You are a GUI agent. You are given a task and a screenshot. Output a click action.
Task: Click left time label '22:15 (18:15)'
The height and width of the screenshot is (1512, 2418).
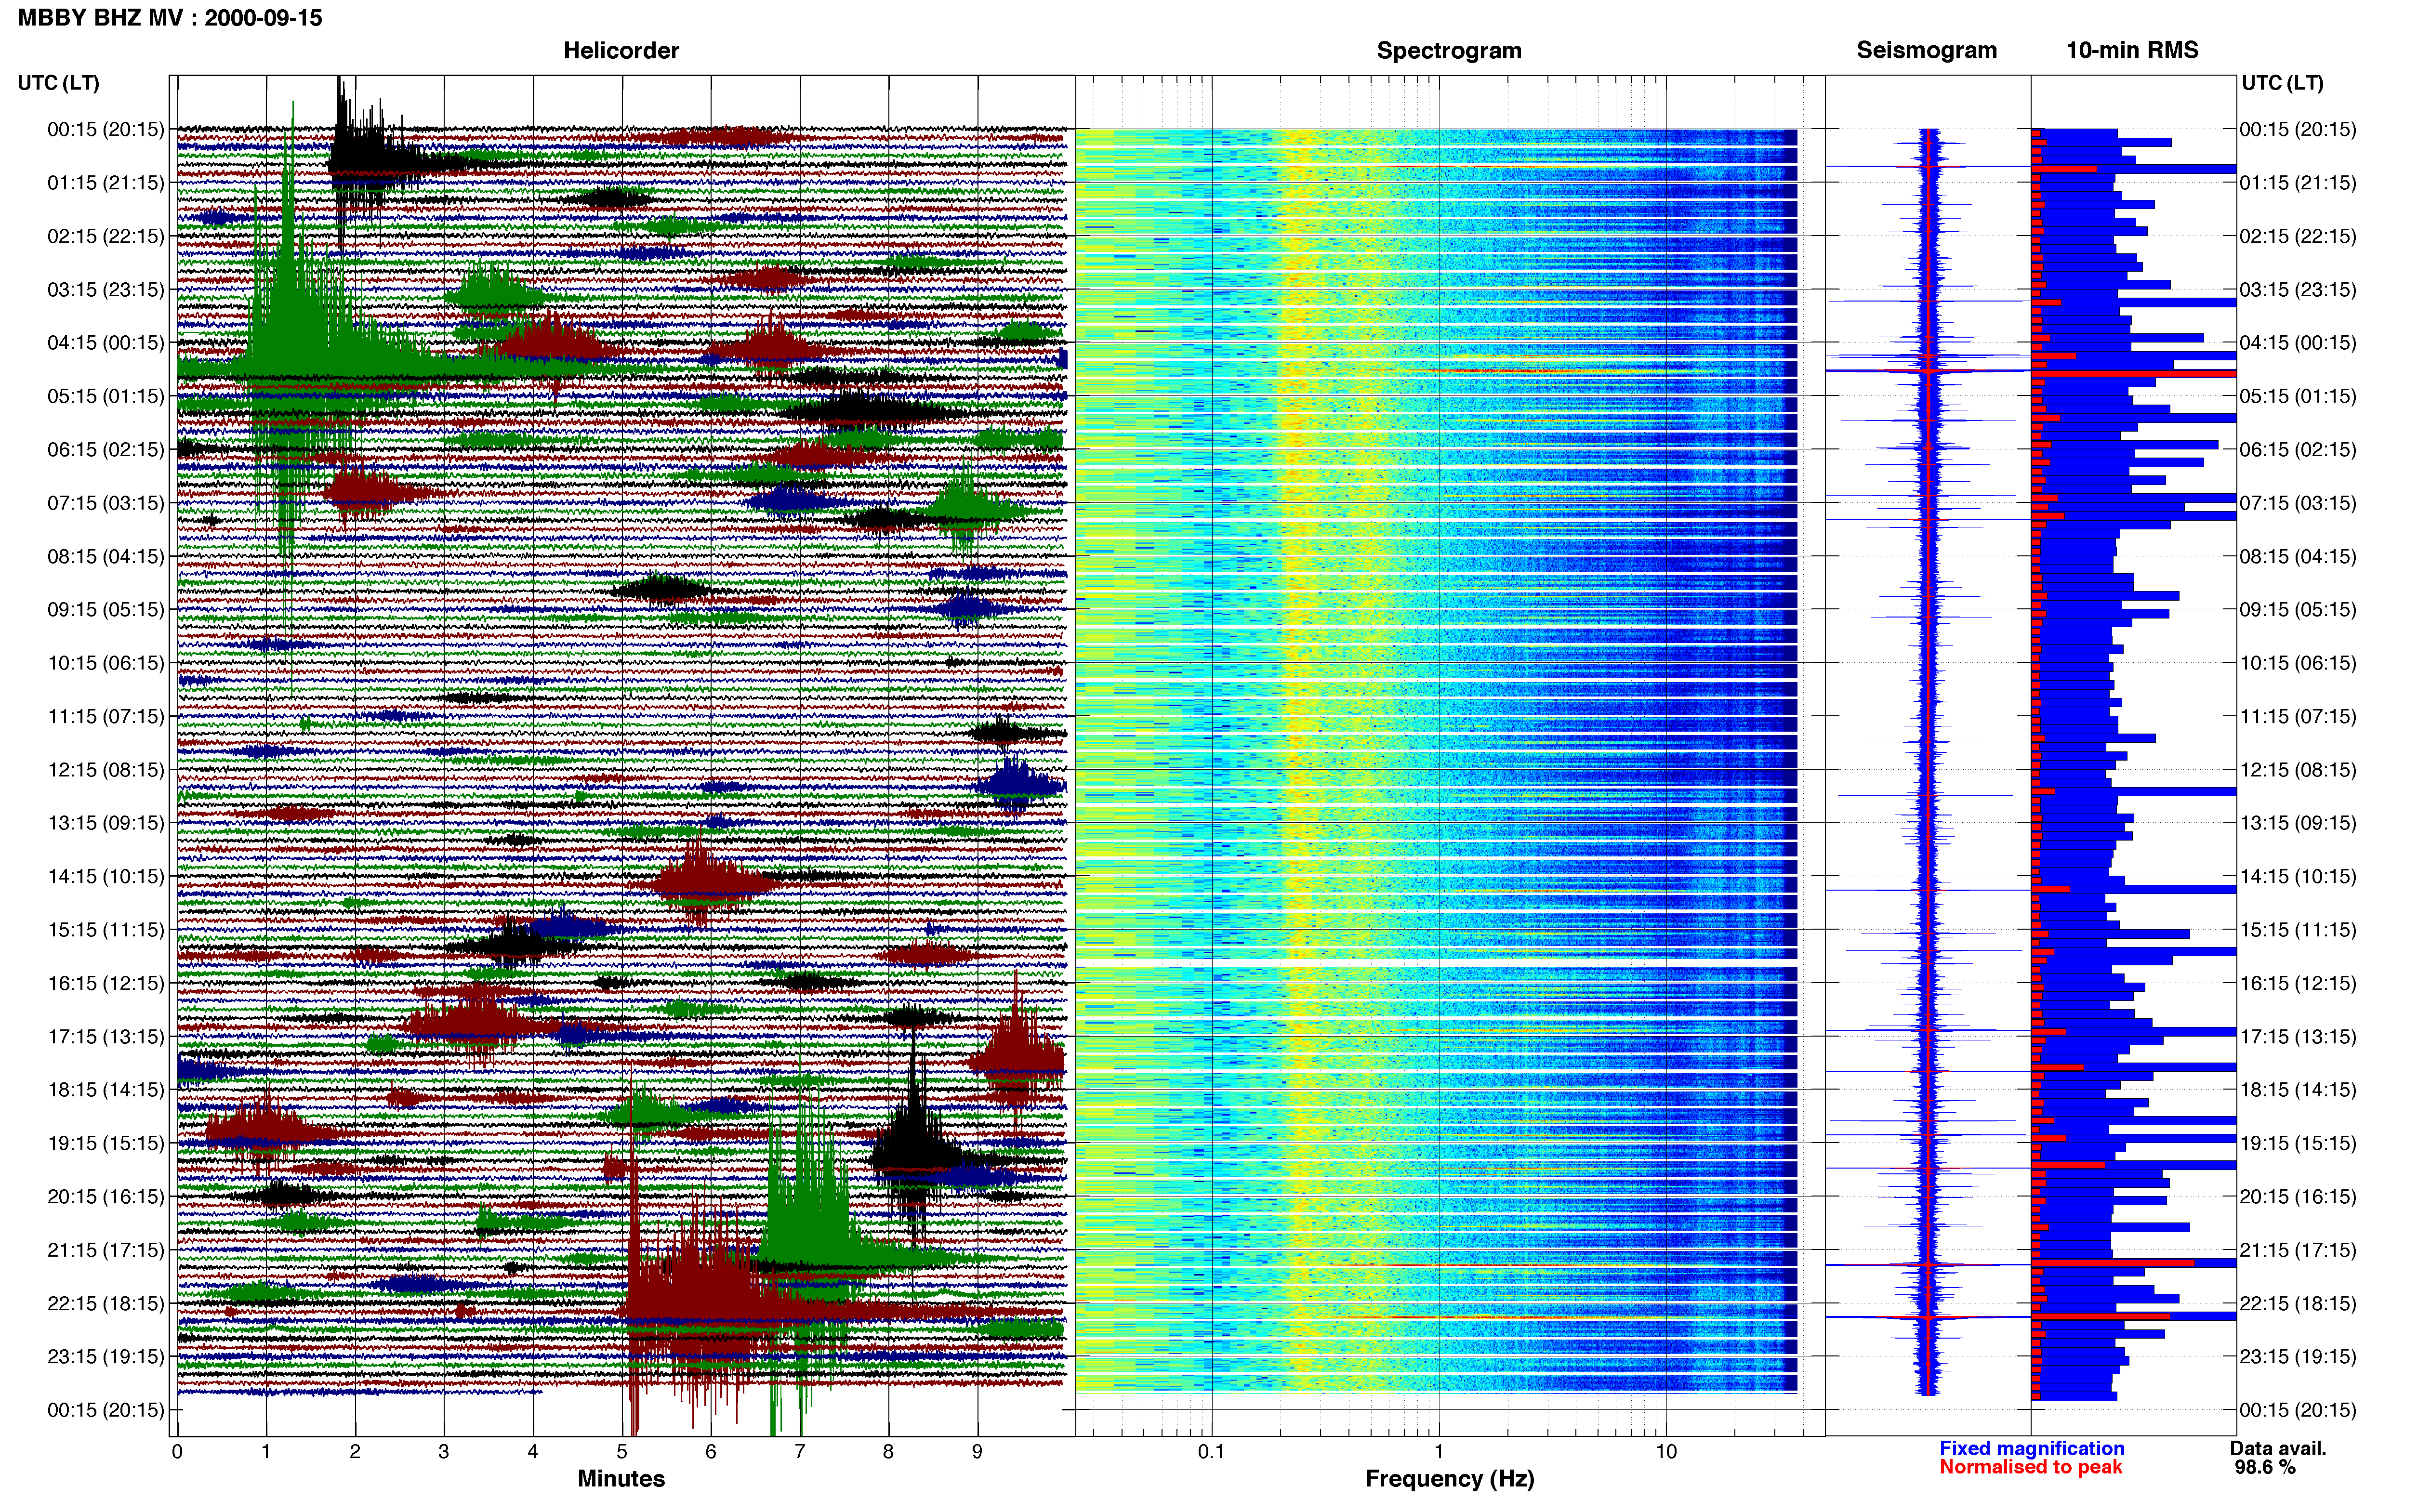pos(106,1303)
